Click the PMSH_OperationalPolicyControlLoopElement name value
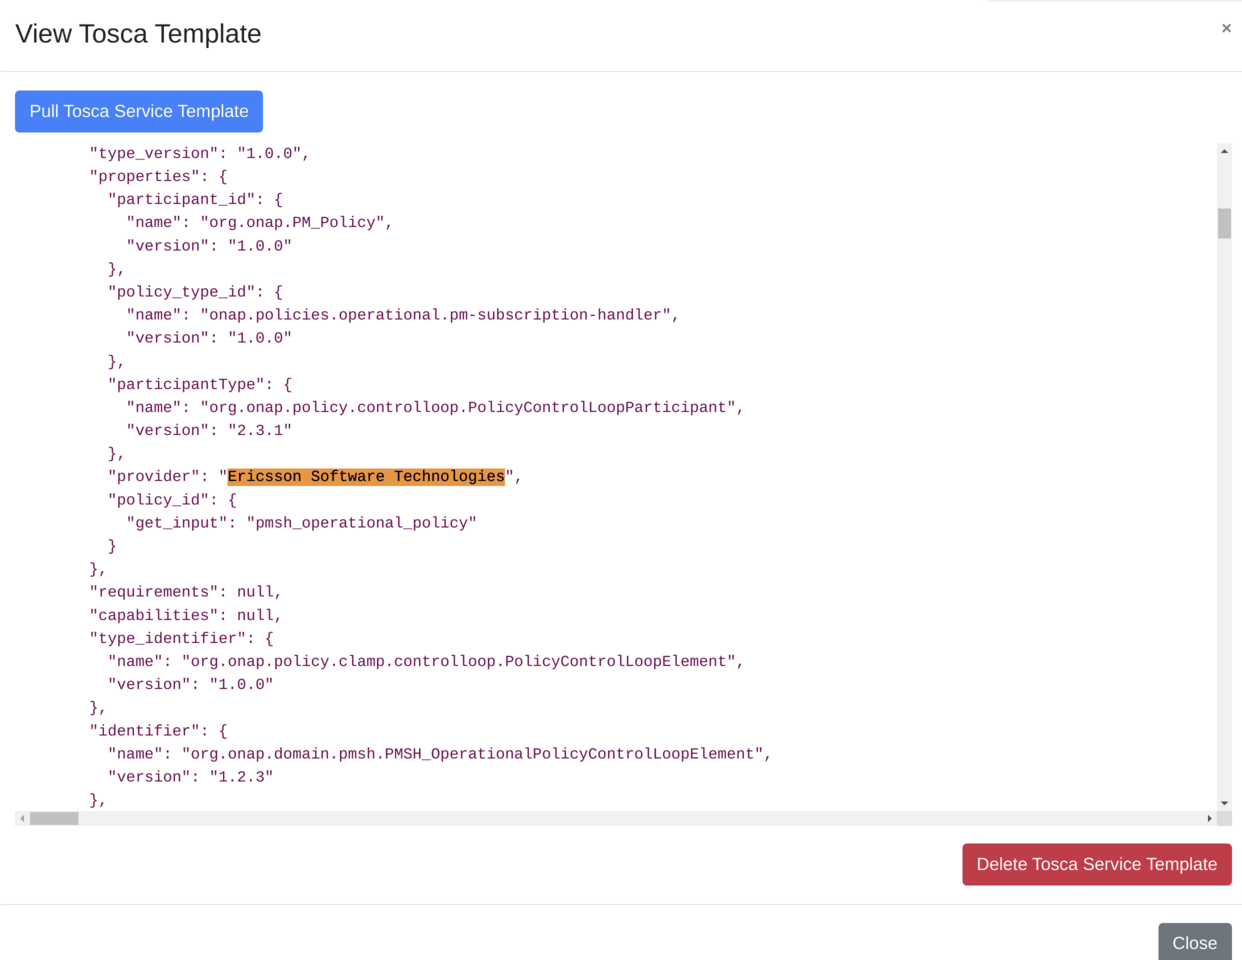 pos(473,753)
